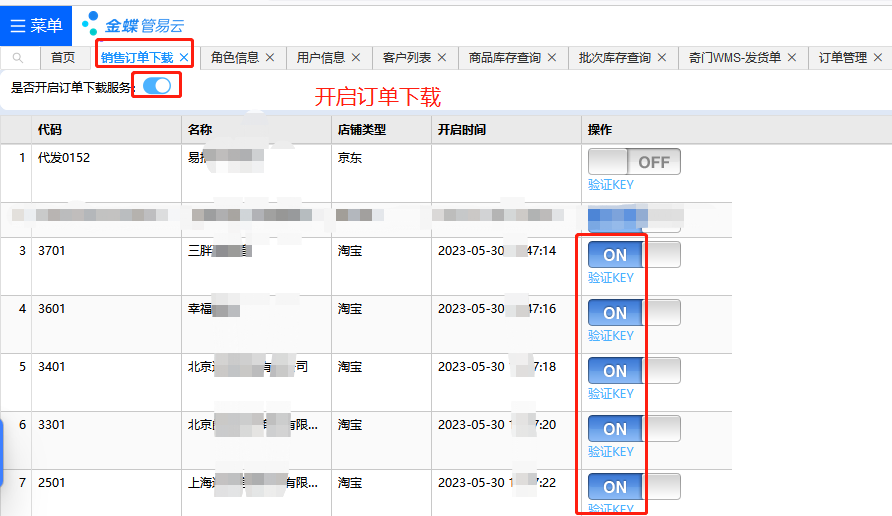The height and width of the screenshot is (516, 892).
Task: Switch to the 首页 tab
Action: click(63, 58)
